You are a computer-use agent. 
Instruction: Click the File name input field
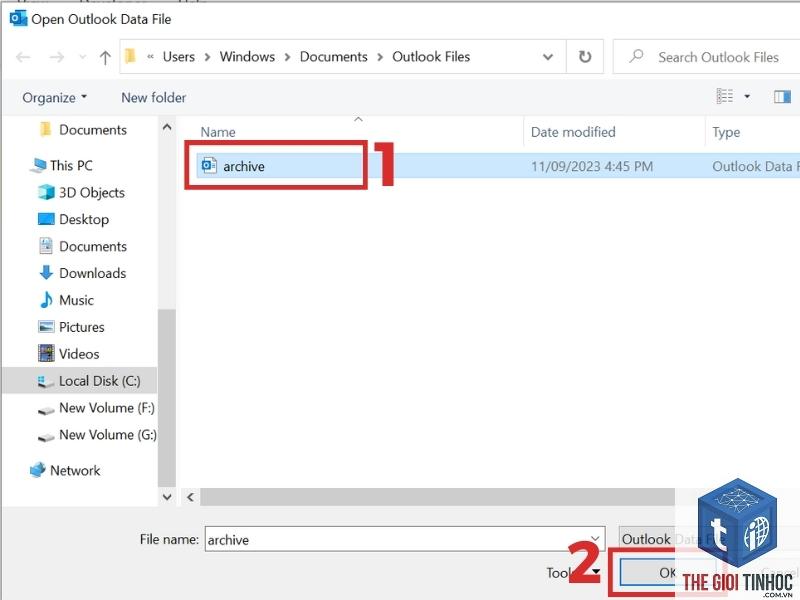[405, 539]
